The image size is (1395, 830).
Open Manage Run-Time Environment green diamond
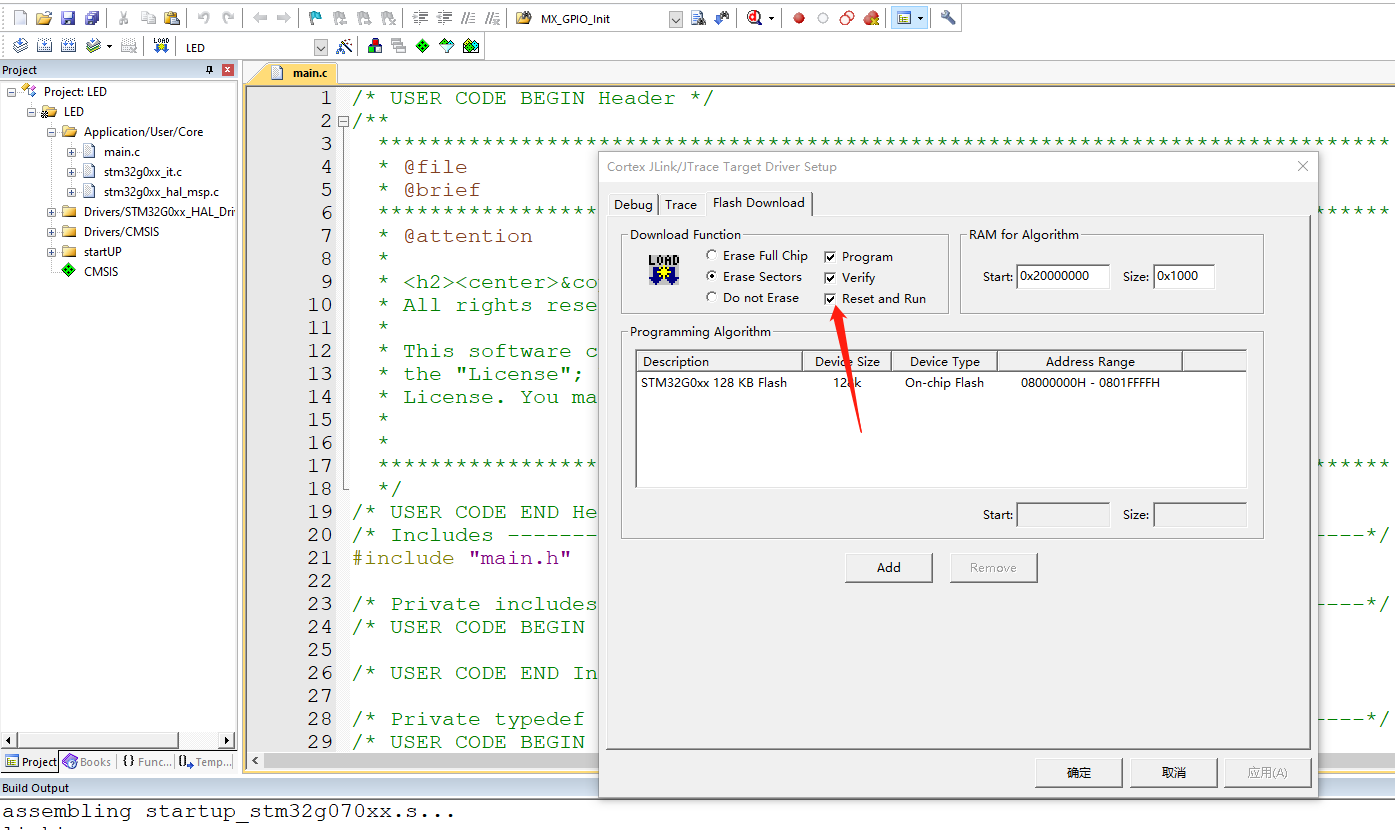pos(422,46)
